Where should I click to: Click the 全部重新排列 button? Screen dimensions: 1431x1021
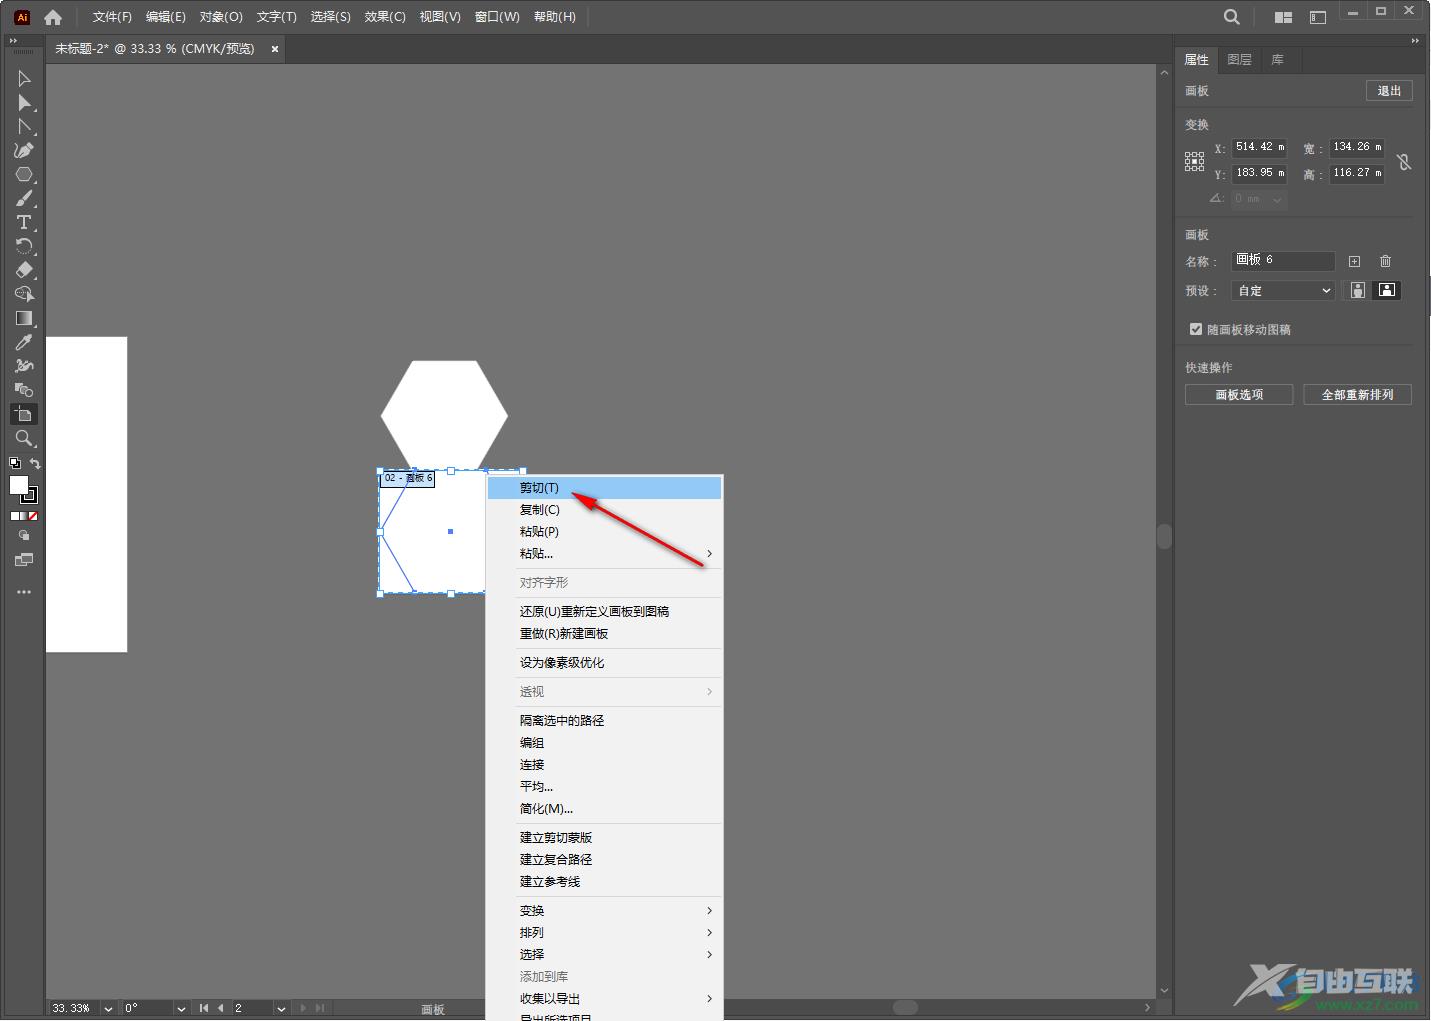1357,395
